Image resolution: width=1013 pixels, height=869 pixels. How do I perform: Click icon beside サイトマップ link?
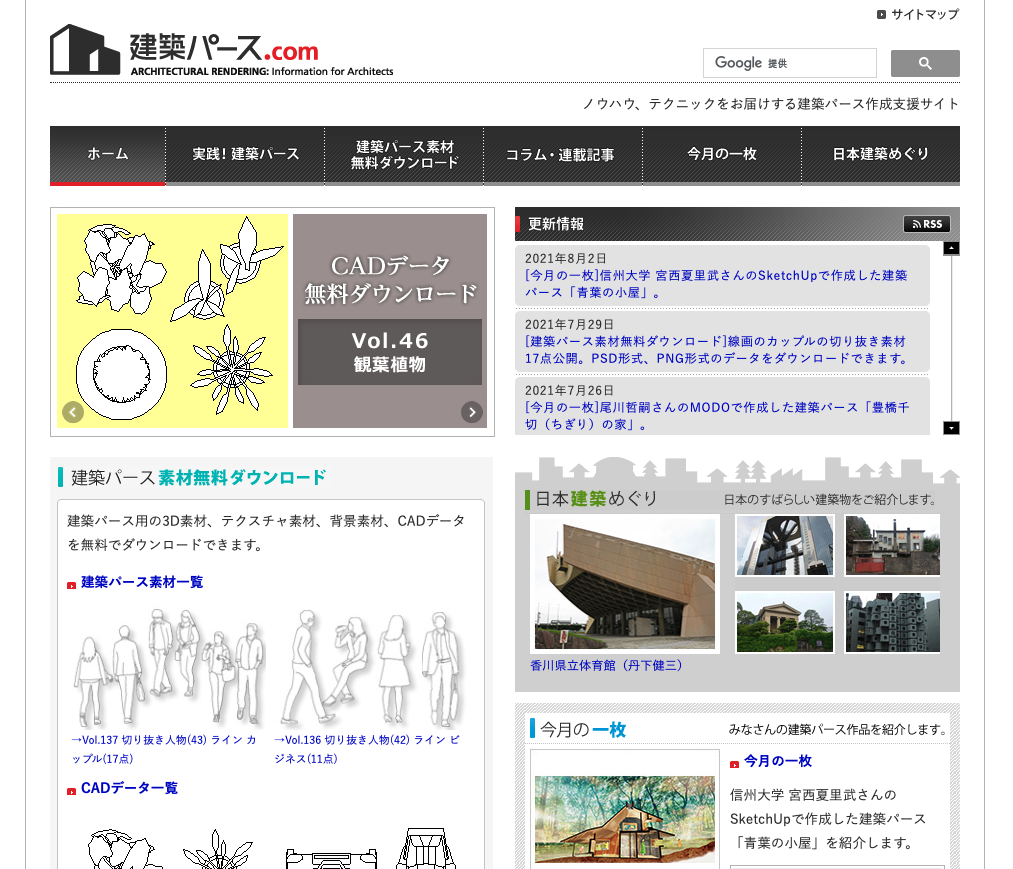click(x=881, y=14)
